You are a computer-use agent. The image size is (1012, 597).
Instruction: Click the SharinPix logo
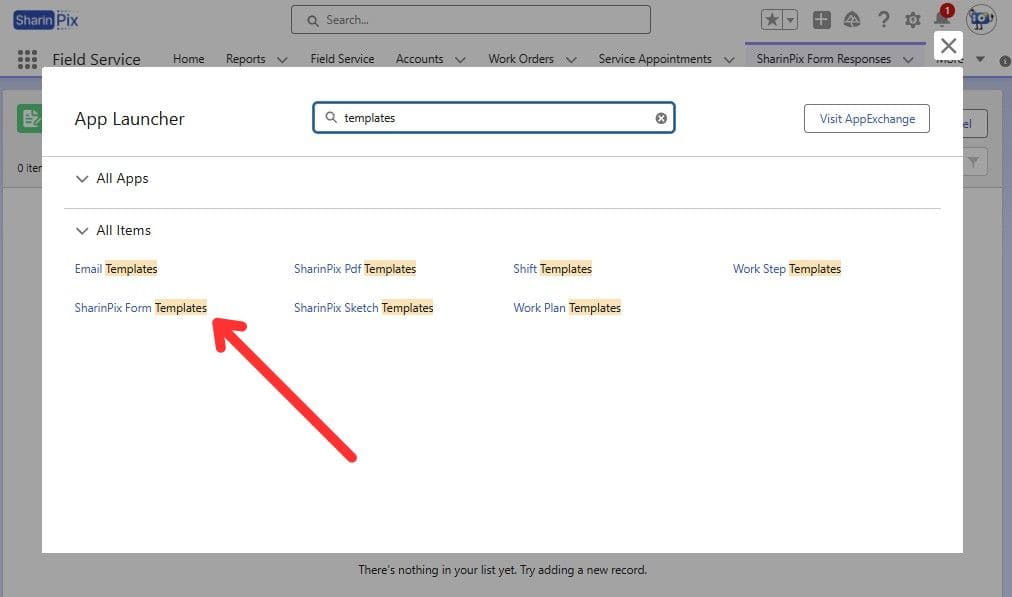tap(45, 19)
